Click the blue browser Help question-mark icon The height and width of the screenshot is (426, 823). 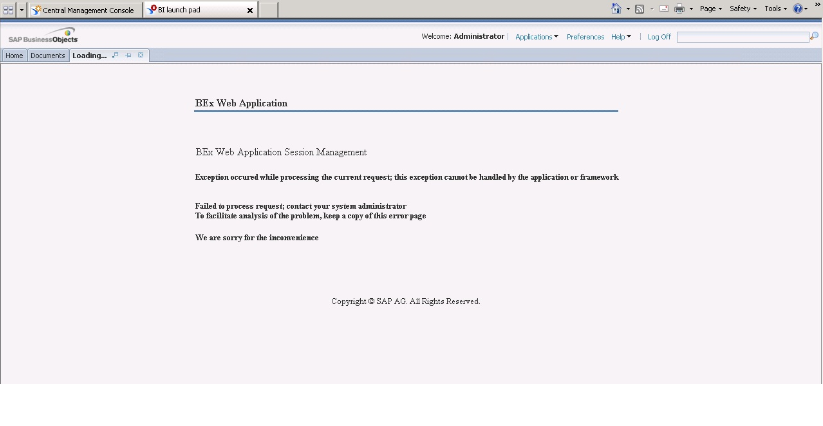[x=798, y=8]
